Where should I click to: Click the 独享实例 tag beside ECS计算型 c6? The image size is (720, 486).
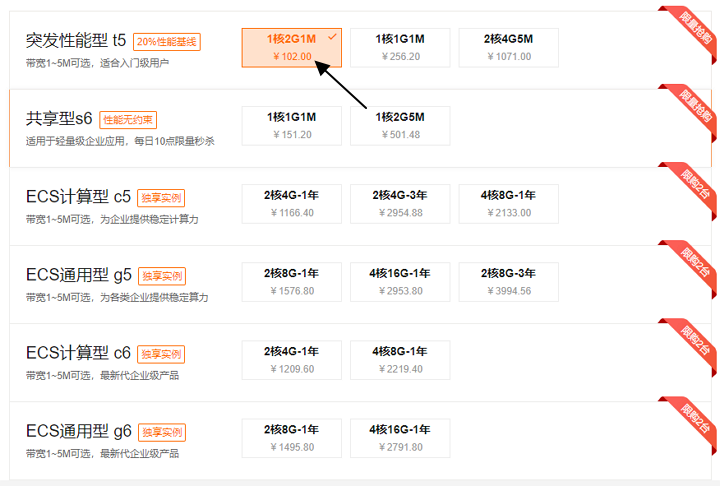pyautogui.click(x=161, y=354)
